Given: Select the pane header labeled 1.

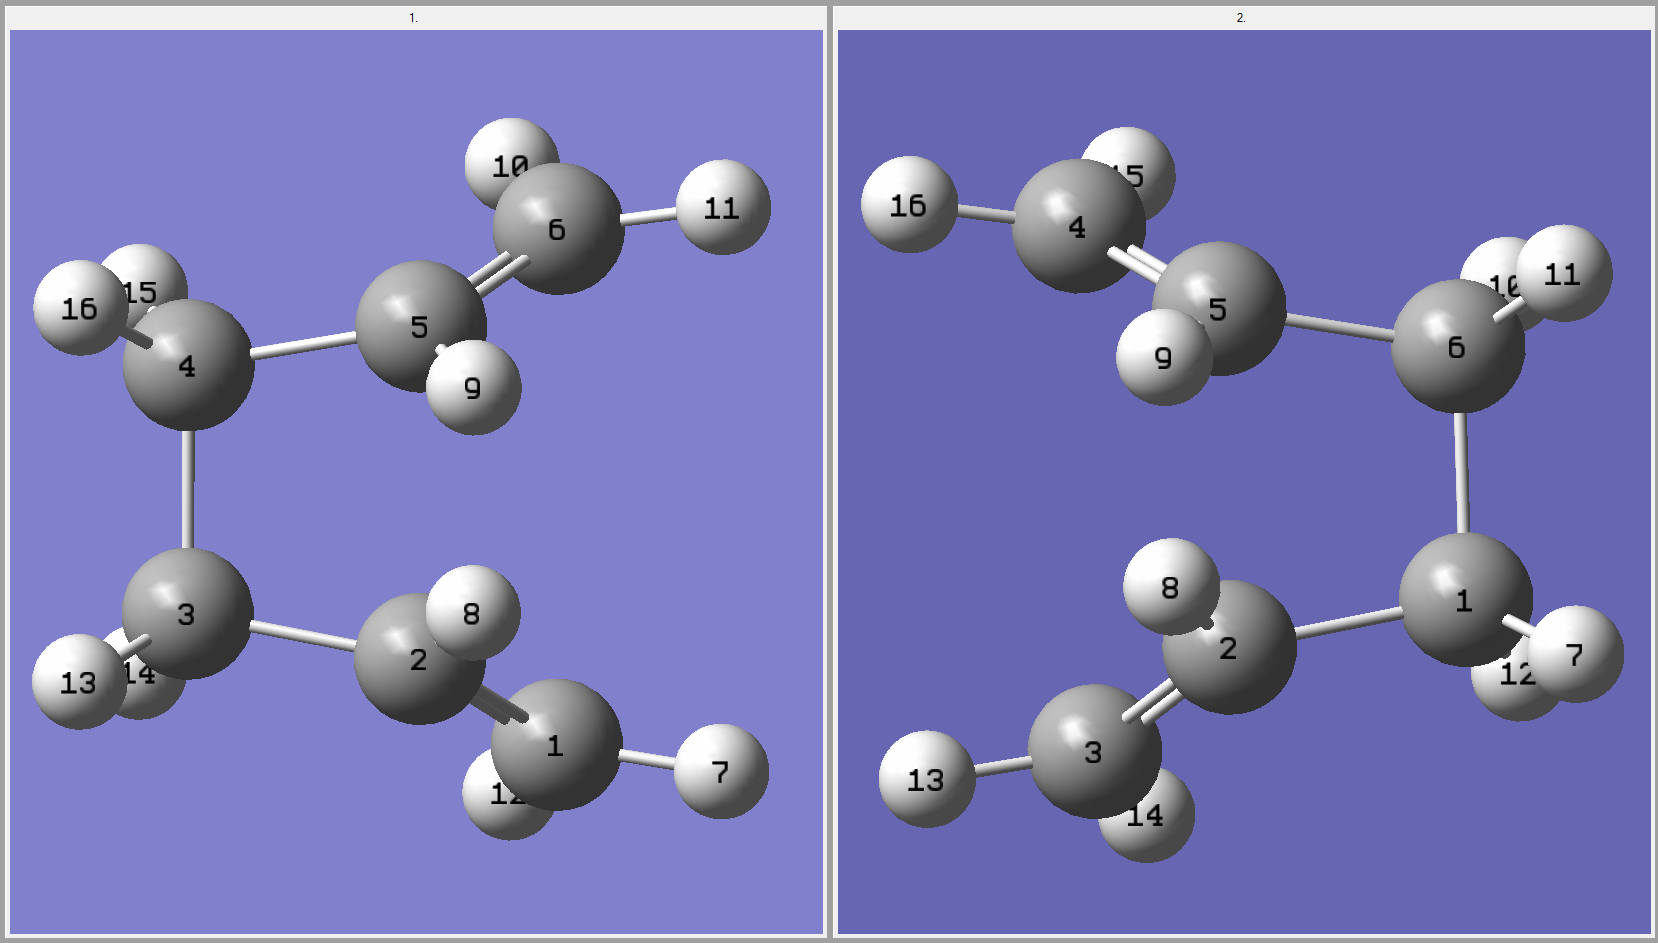Looking at the screenshot, I should click(413, 18).
